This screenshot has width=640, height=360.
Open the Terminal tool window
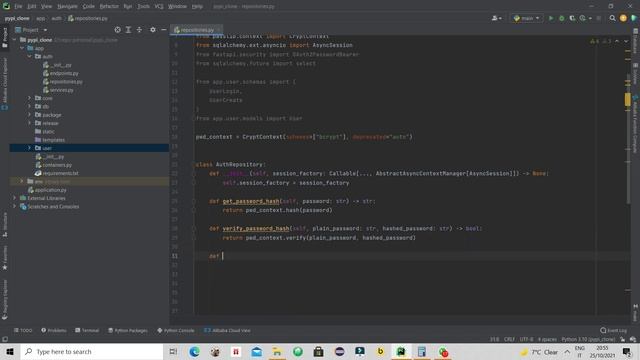point(87,330)
